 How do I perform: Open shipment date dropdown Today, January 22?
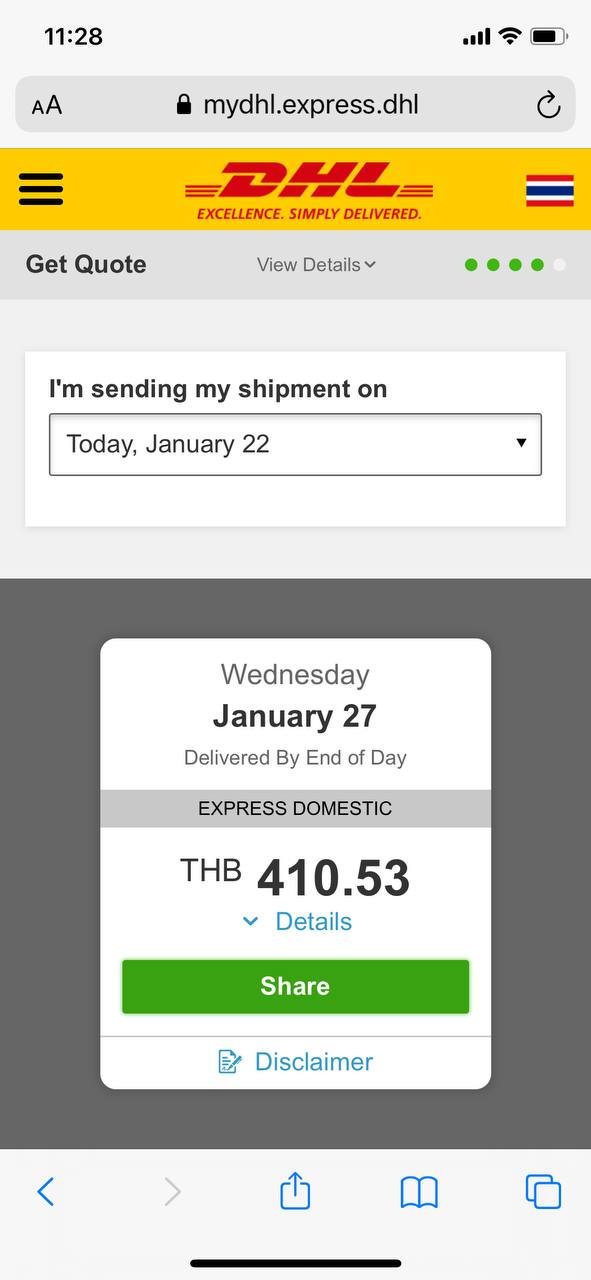coord(295,444)
